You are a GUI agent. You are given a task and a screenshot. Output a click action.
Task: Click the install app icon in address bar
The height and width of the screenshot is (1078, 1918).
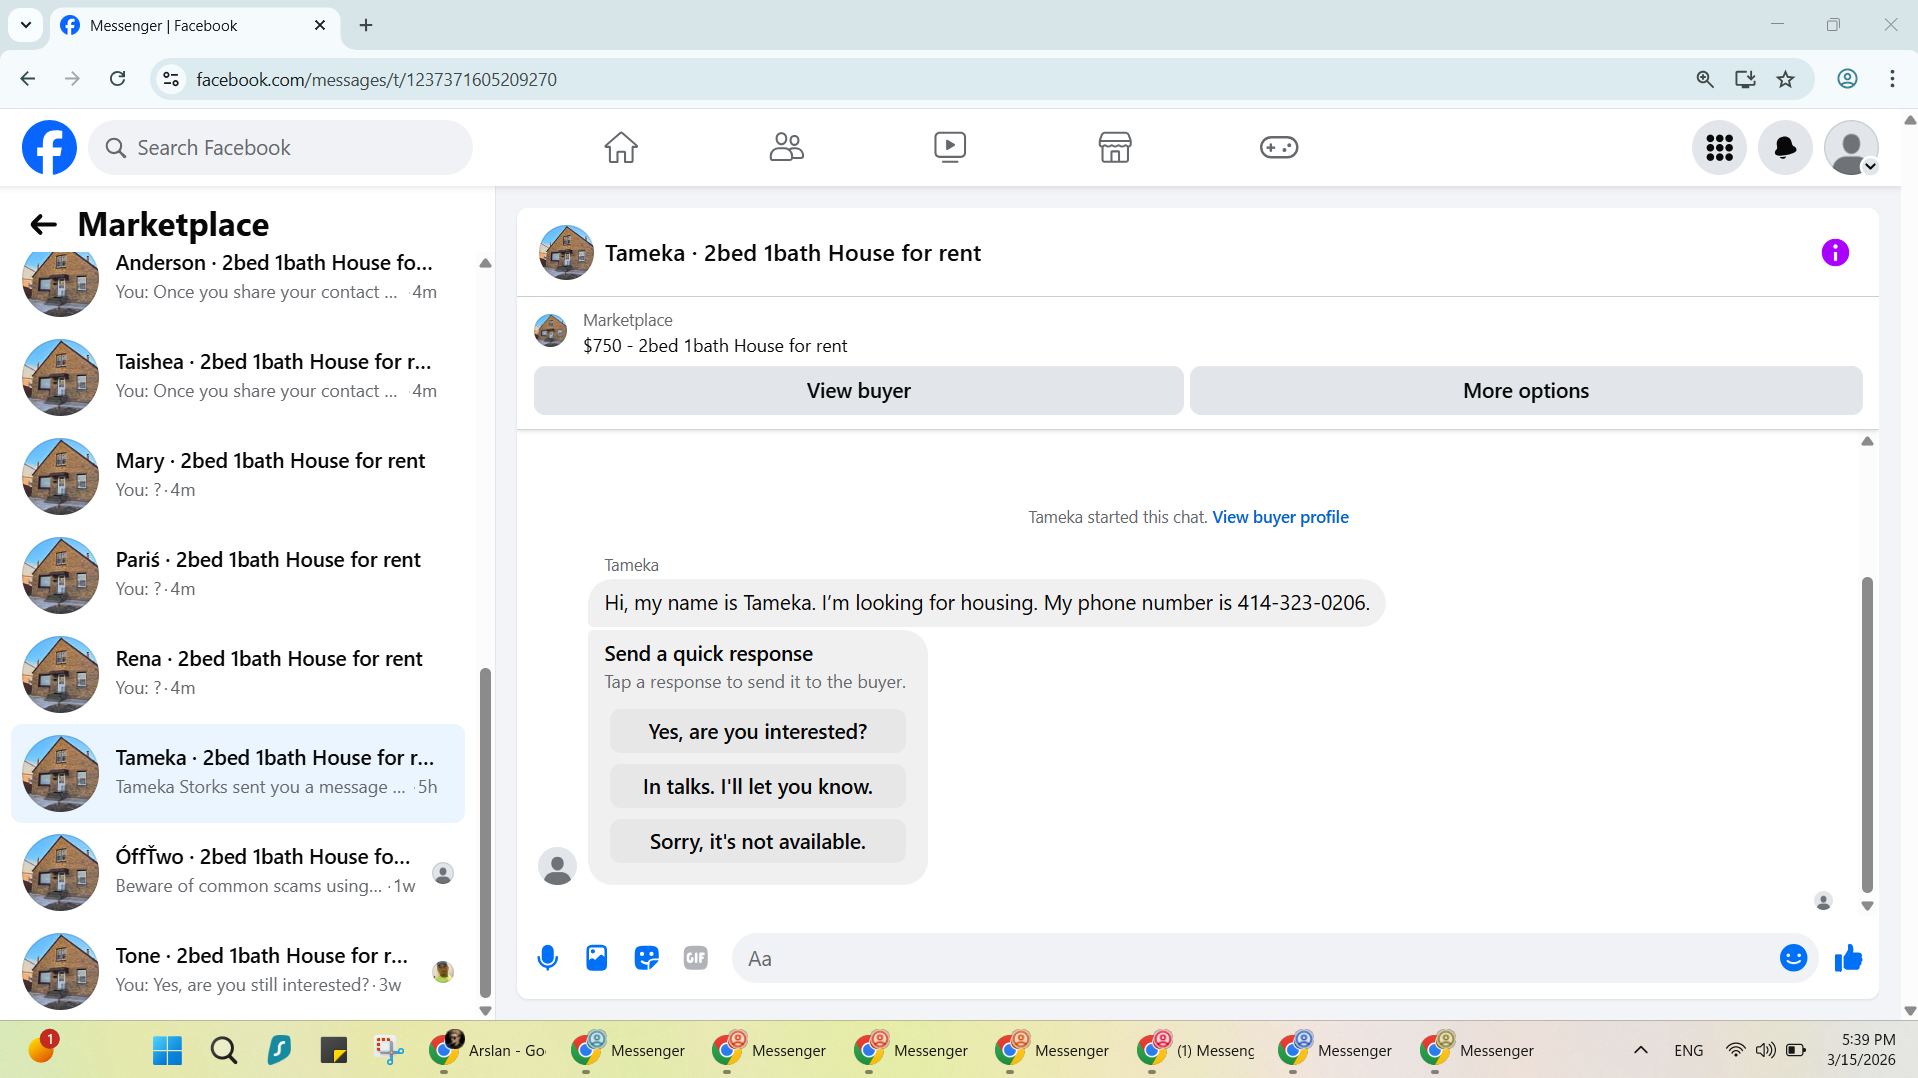(1745, 79)
